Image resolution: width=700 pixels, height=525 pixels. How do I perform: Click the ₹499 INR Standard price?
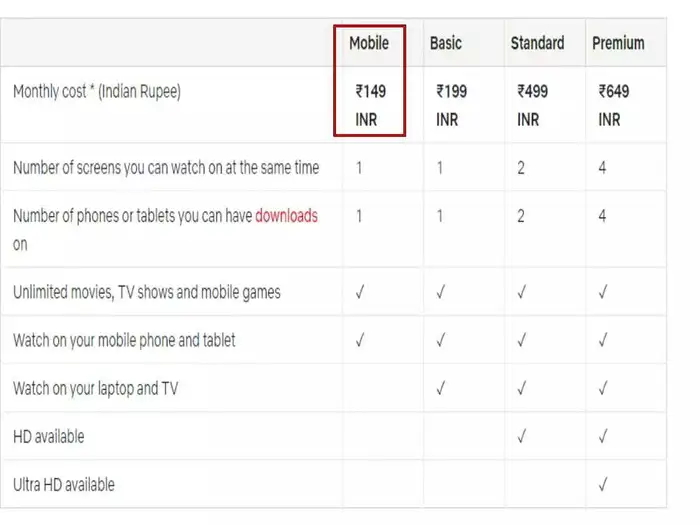532,105
